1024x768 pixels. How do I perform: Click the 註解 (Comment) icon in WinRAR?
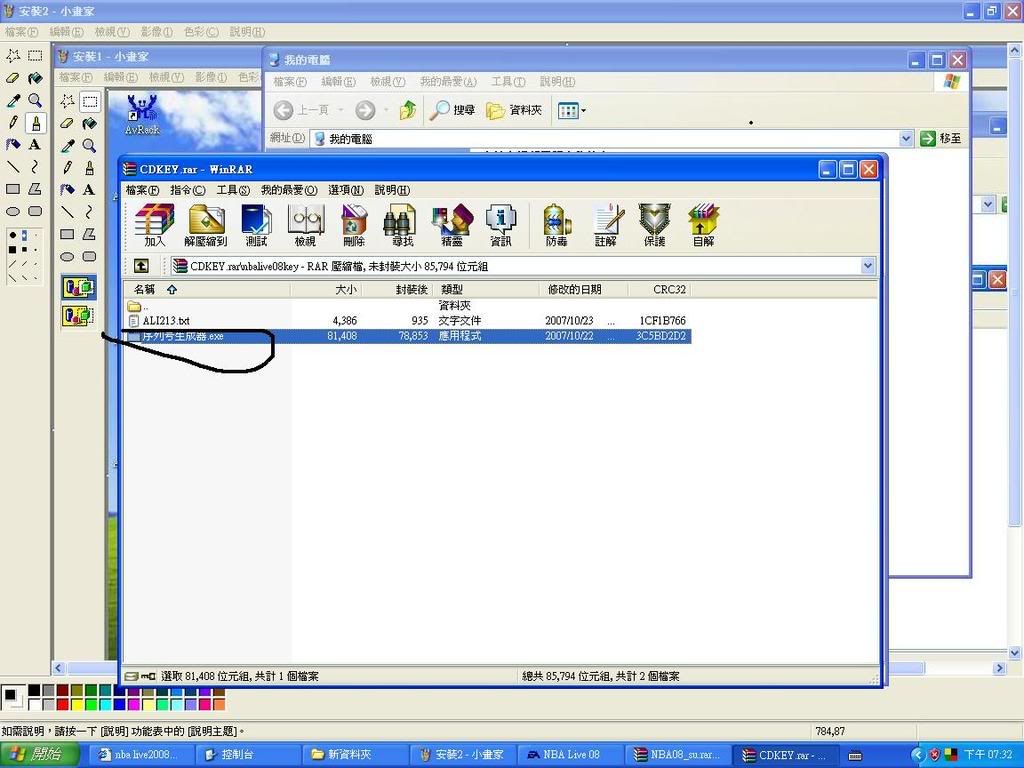click(606, 225)
